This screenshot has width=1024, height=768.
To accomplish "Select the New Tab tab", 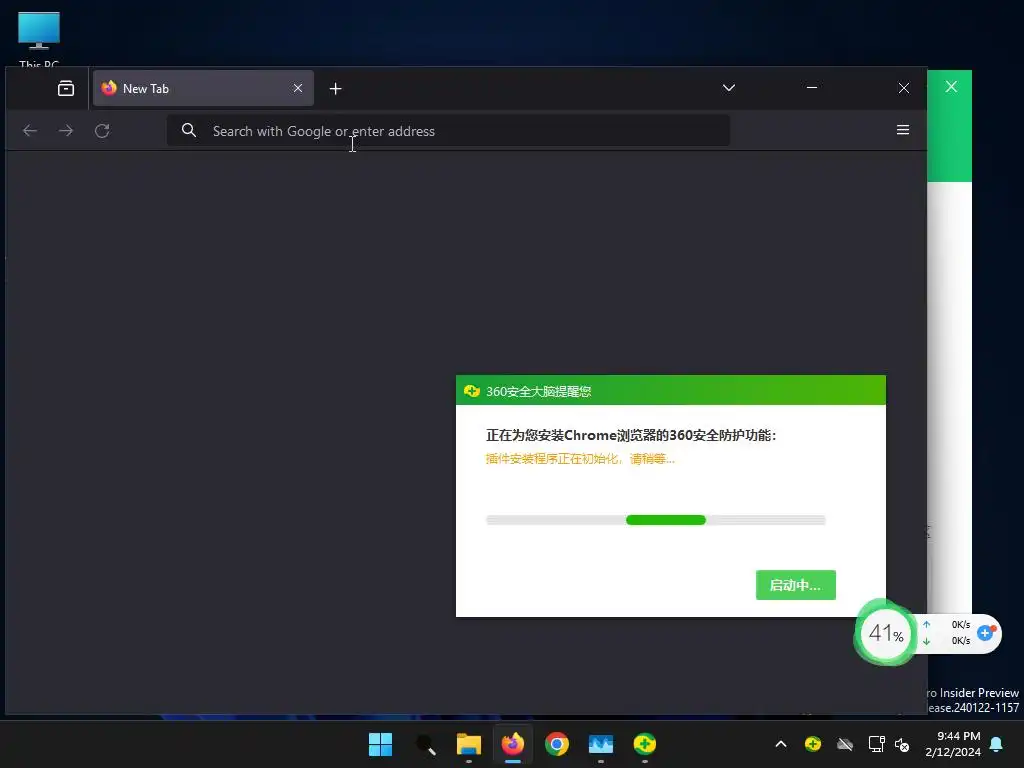I will (x=203, y=88).
